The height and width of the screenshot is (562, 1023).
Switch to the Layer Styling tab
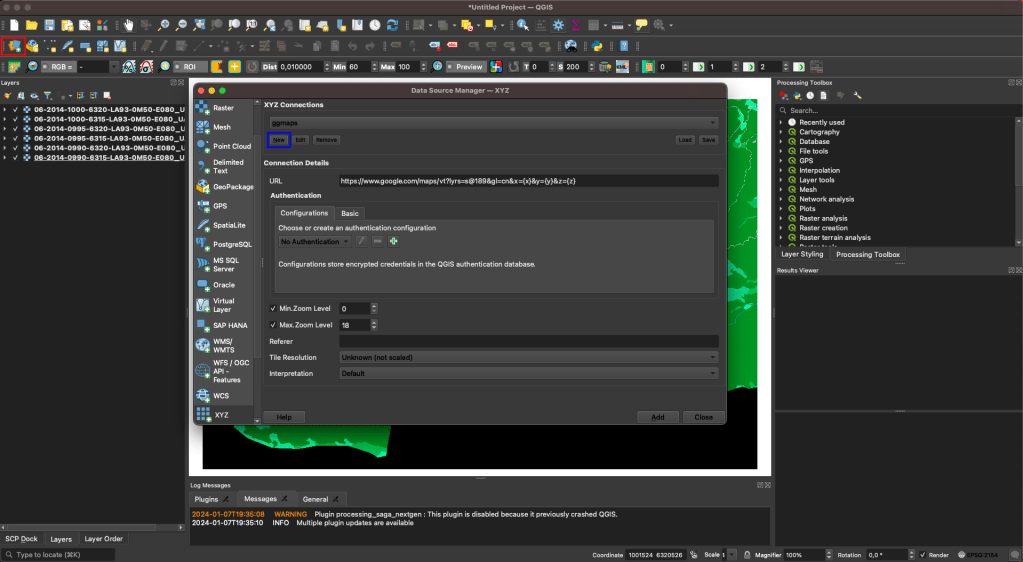tap(801, 255)
